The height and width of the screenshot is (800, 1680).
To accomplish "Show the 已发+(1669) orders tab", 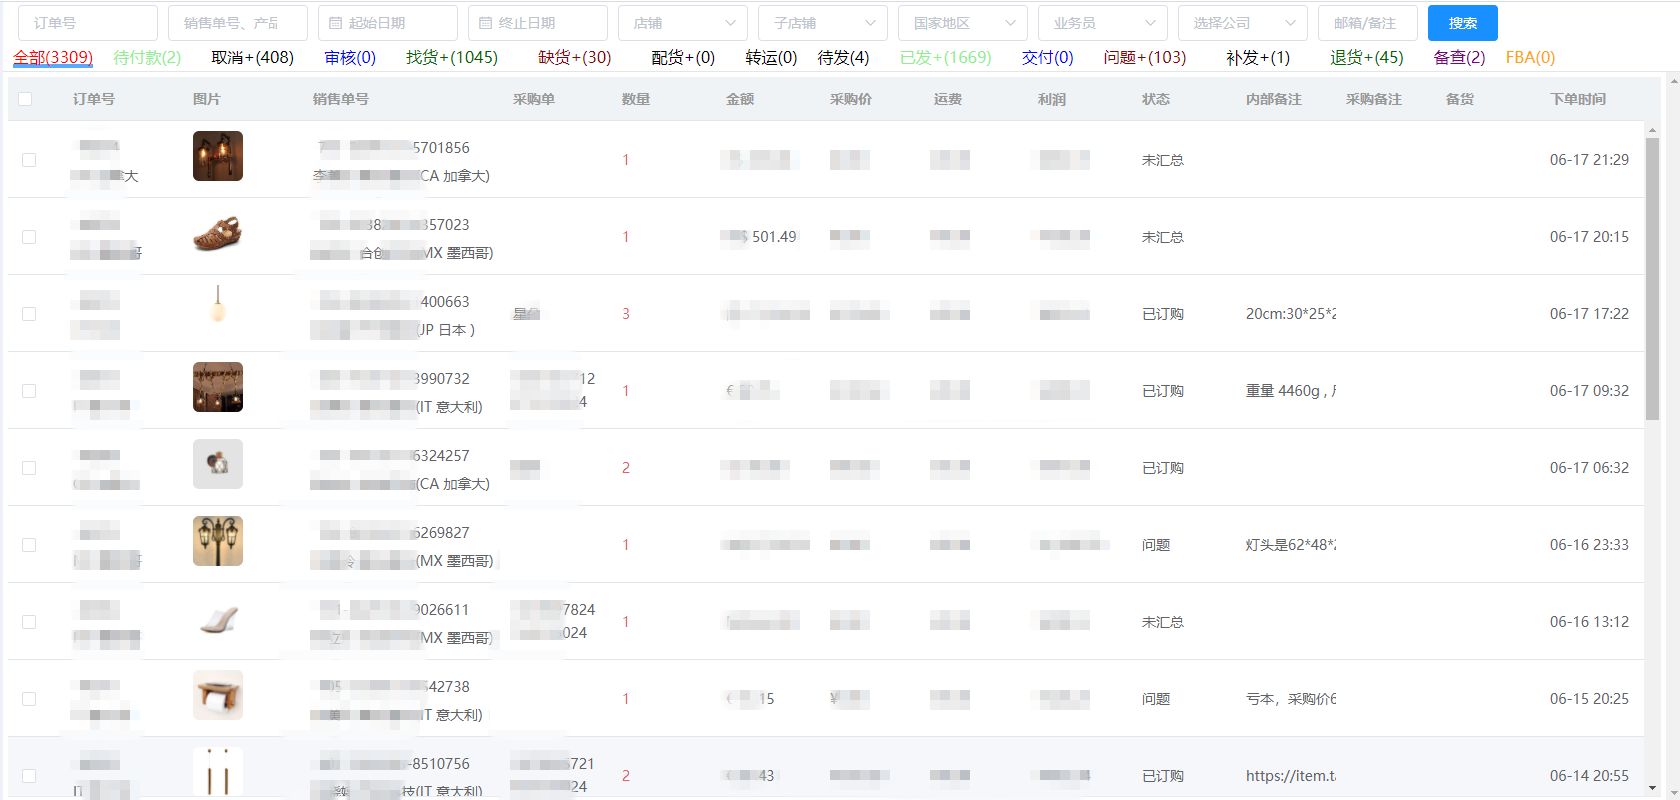I will (x=945, y=58).
